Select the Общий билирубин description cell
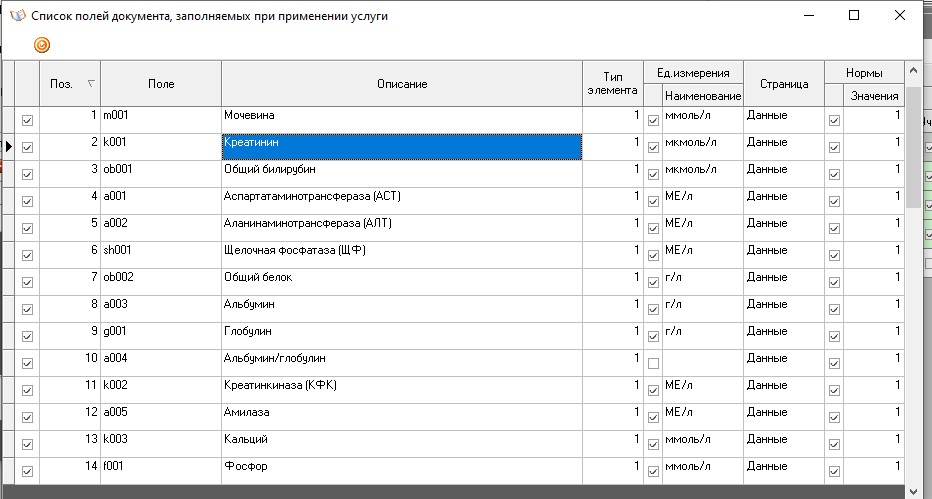The image size is (932, 499). tap(402, 174)
